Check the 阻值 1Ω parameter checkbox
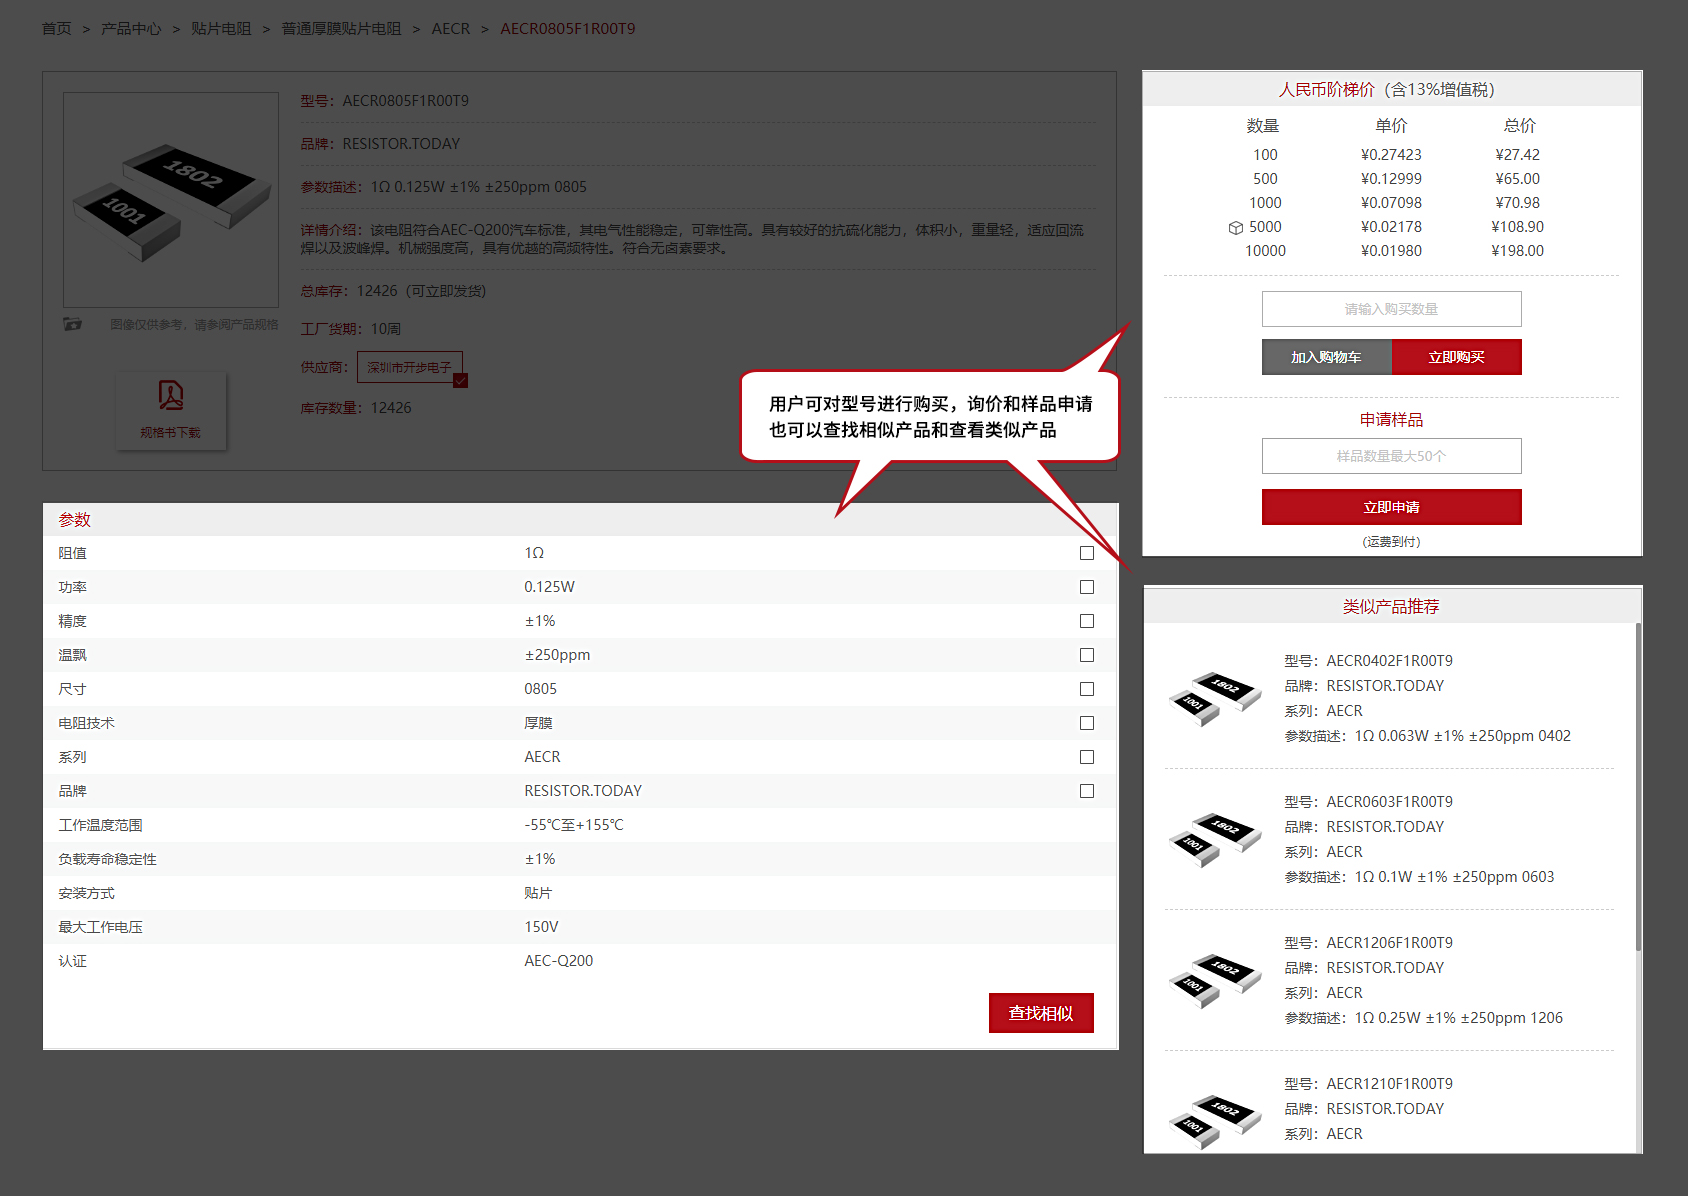Image resolution: width=1688 pixels, height=1196 pixels. click(1087, 553)
